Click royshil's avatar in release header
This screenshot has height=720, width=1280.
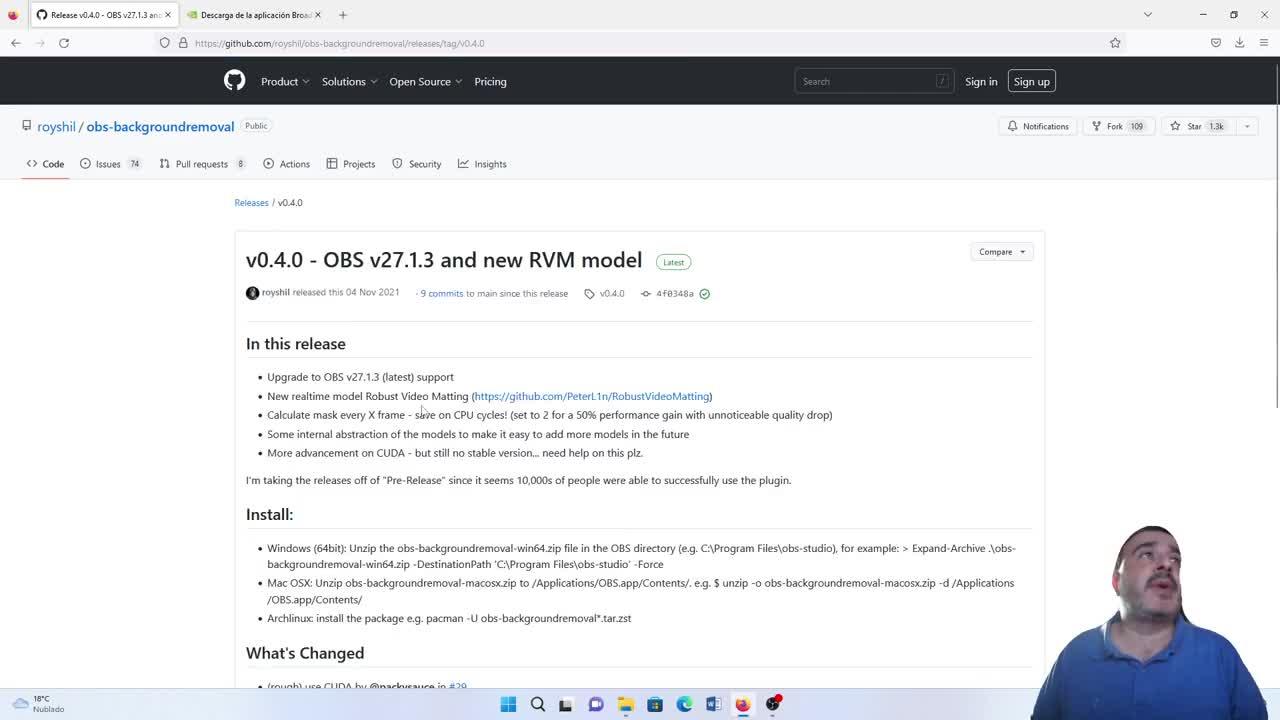pos(253,293)
